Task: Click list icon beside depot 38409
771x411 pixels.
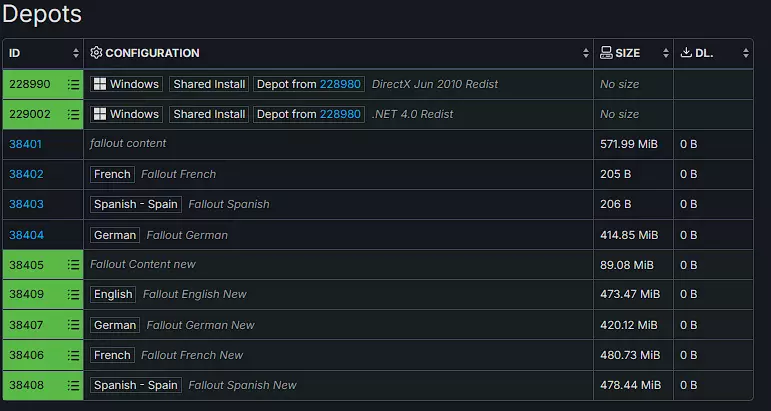Action: tap(73, 294)
